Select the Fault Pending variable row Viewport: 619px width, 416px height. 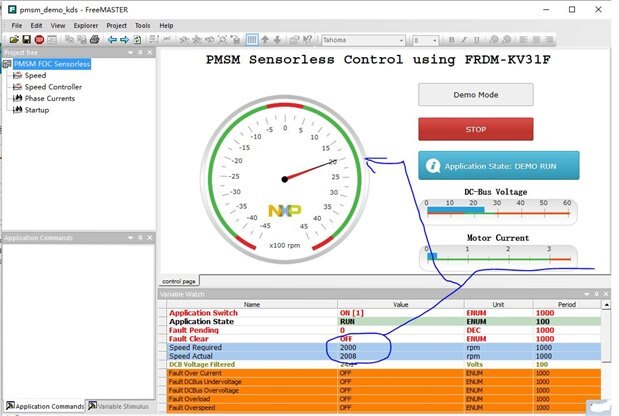coord(384,330)
